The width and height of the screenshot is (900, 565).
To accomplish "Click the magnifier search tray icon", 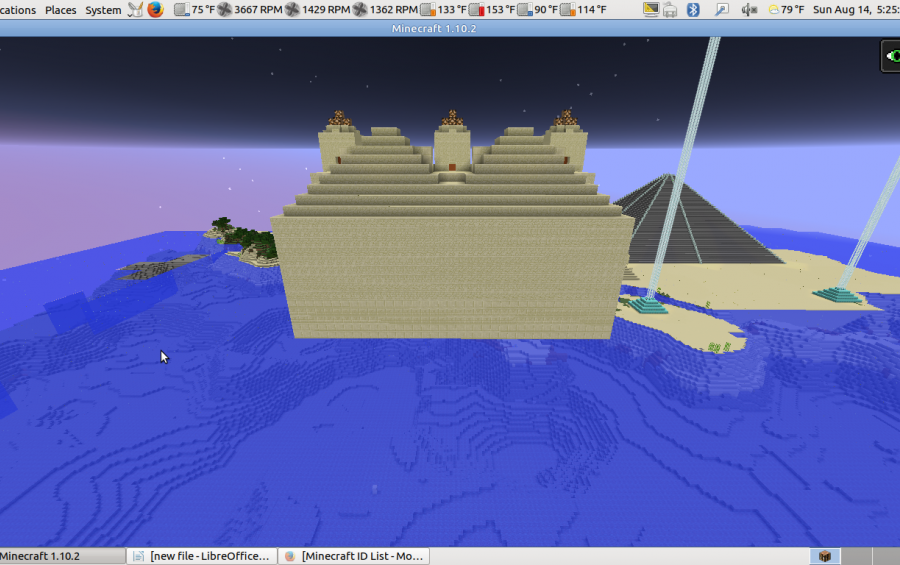I will click(721, 9).
